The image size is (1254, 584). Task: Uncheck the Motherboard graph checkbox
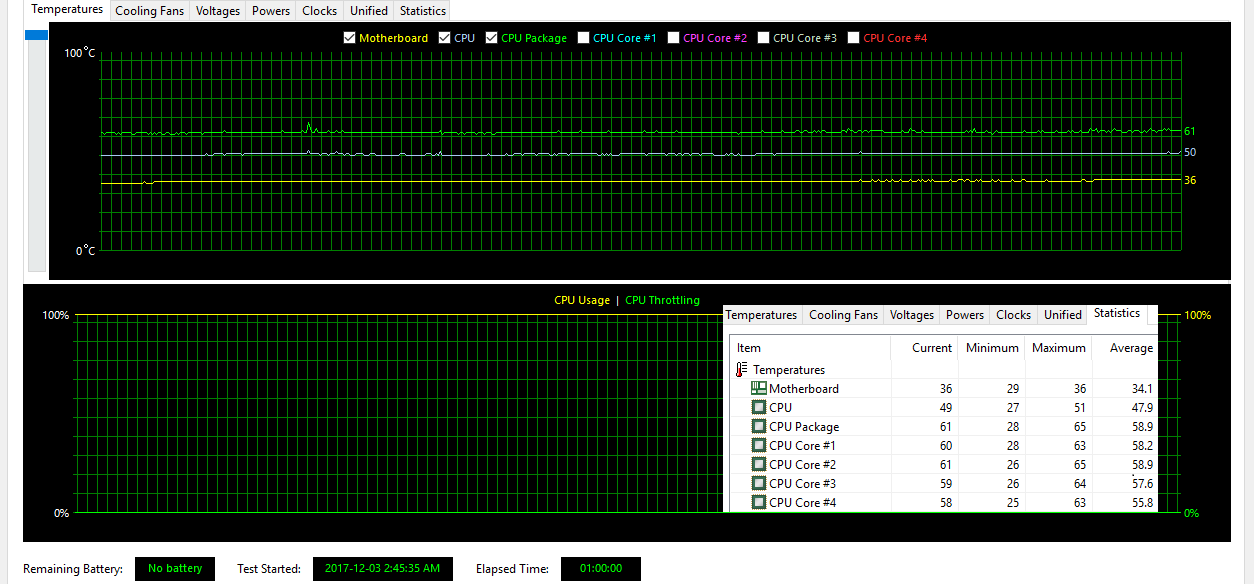tap(349, 38)
